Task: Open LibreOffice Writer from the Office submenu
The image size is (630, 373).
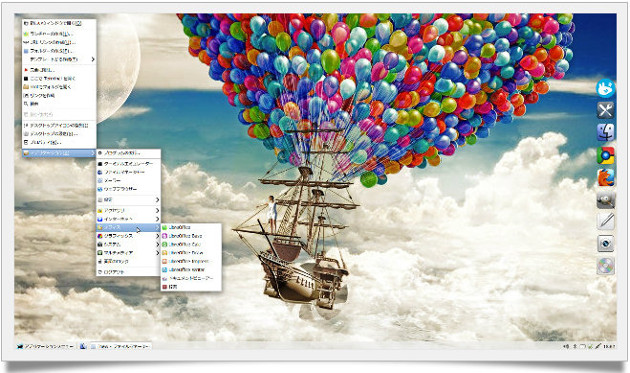Action: (191, 270)
